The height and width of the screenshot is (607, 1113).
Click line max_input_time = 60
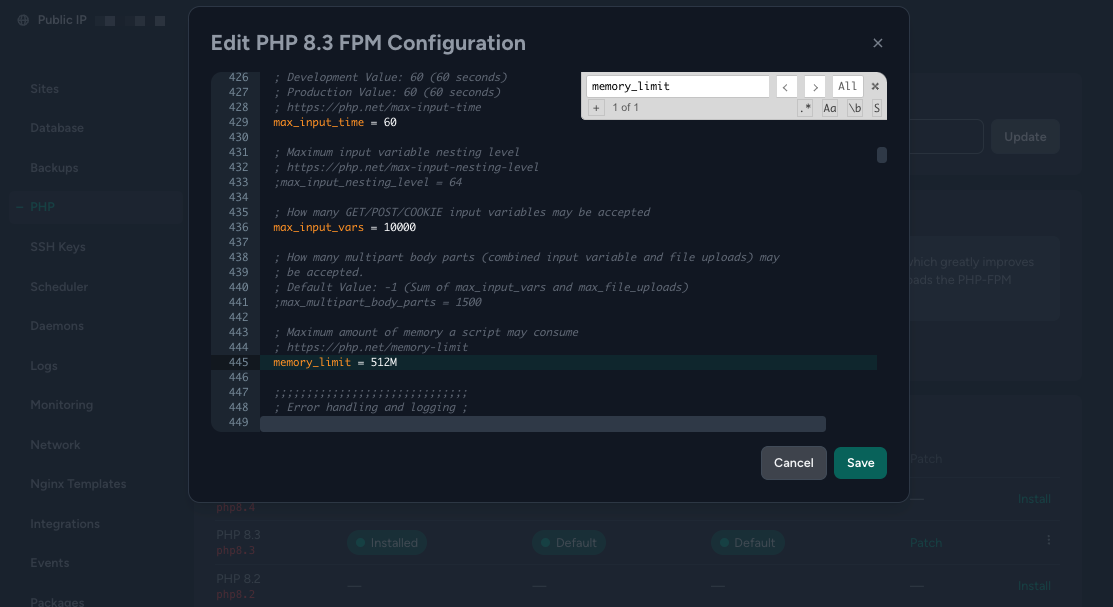tap(335, 122)
